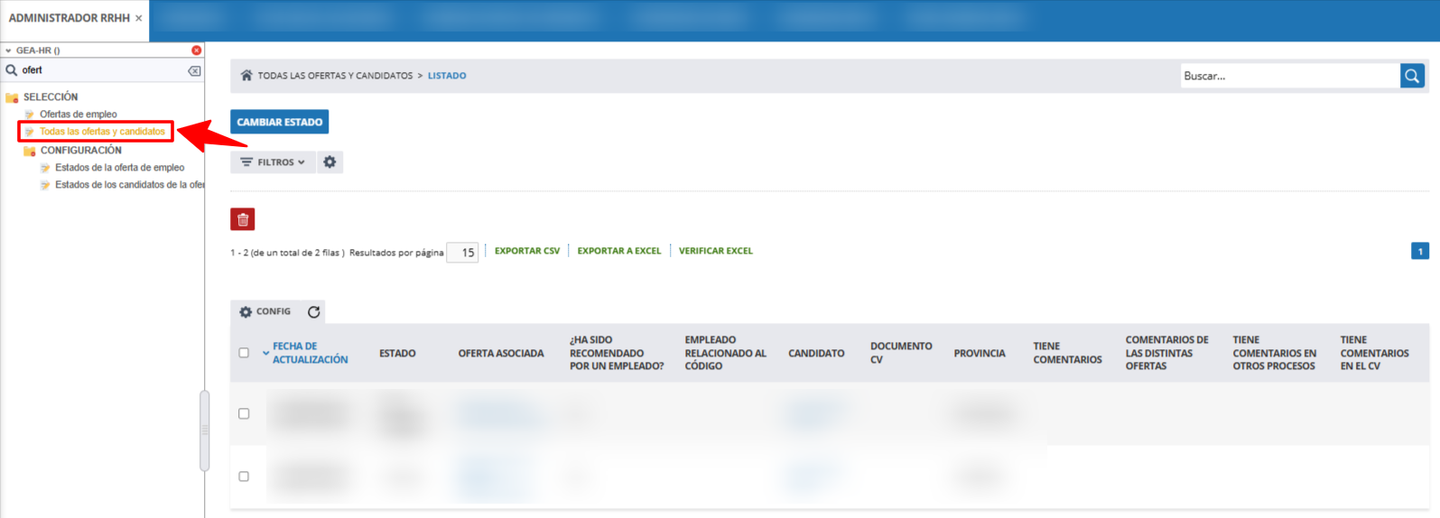The height and width of the screenshot is (518, 1440).
Task: Focus the Buscar search field
Action: 1290,76
